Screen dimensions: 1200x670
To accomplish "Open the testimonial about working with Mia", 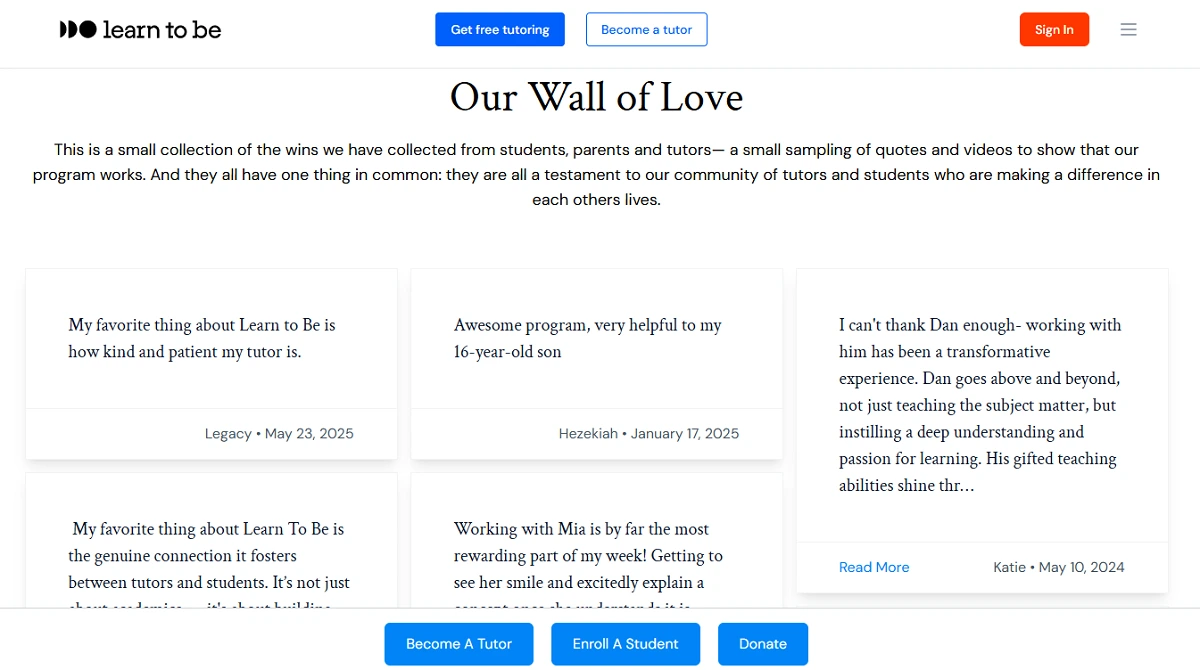I will tap(597, 540).
